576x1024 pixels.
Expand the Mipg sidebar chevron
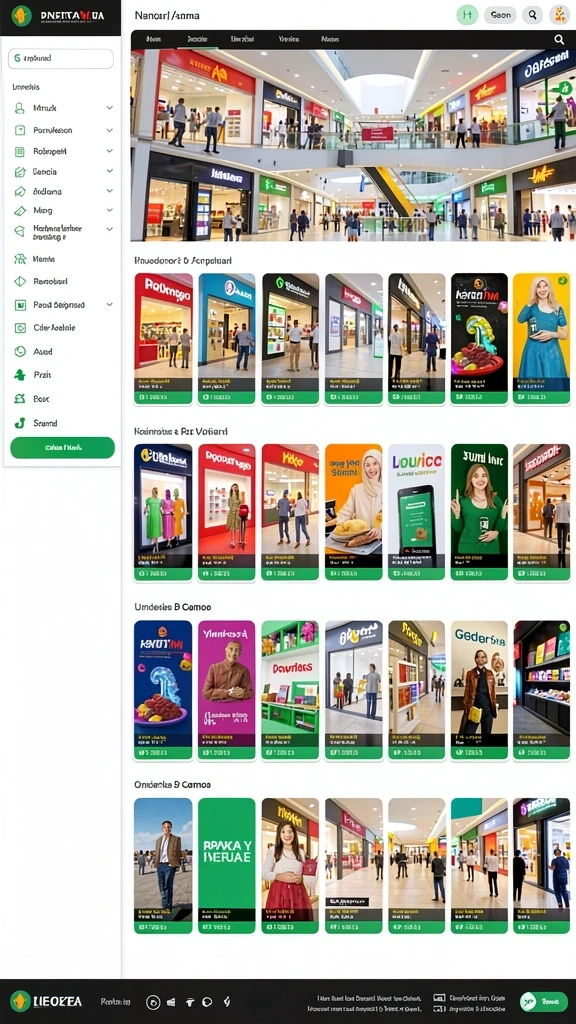pos(110,210)
